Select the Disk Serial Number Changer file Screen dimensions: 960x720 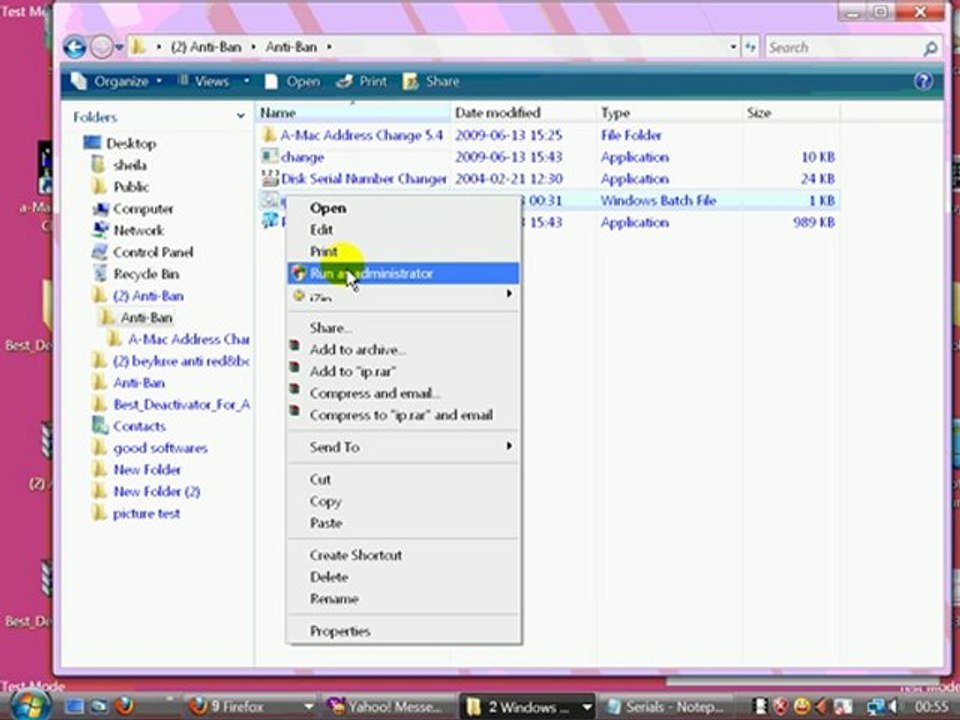[363, 179]
